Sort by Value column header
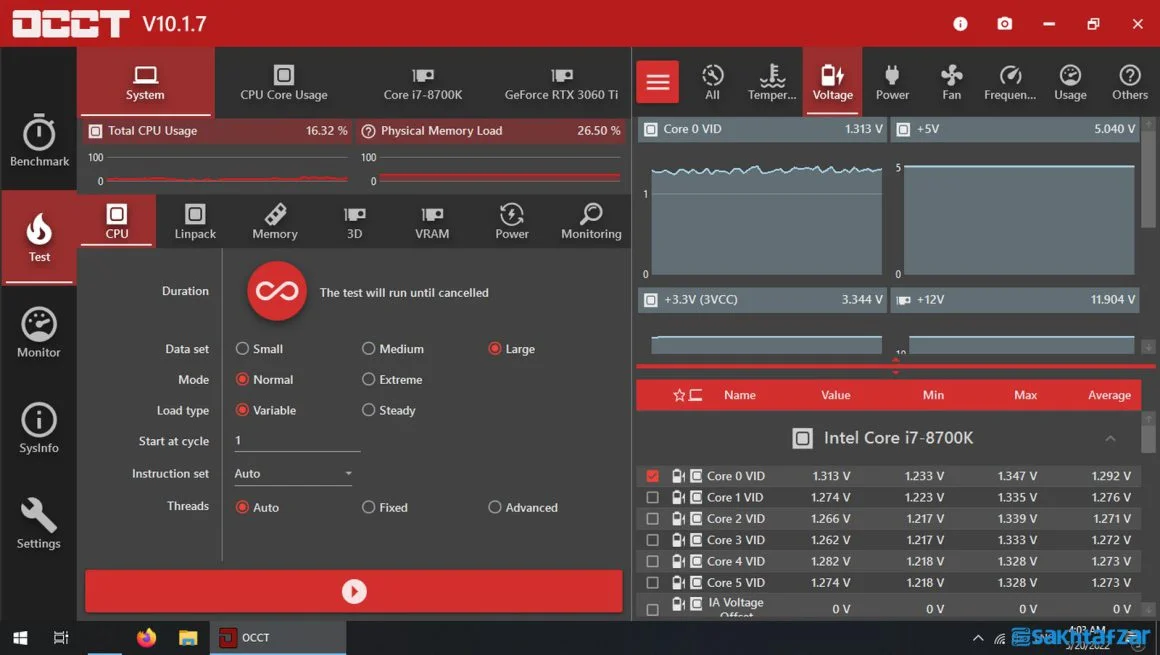This screenshot has height=655, width=1160. [835, 395]
